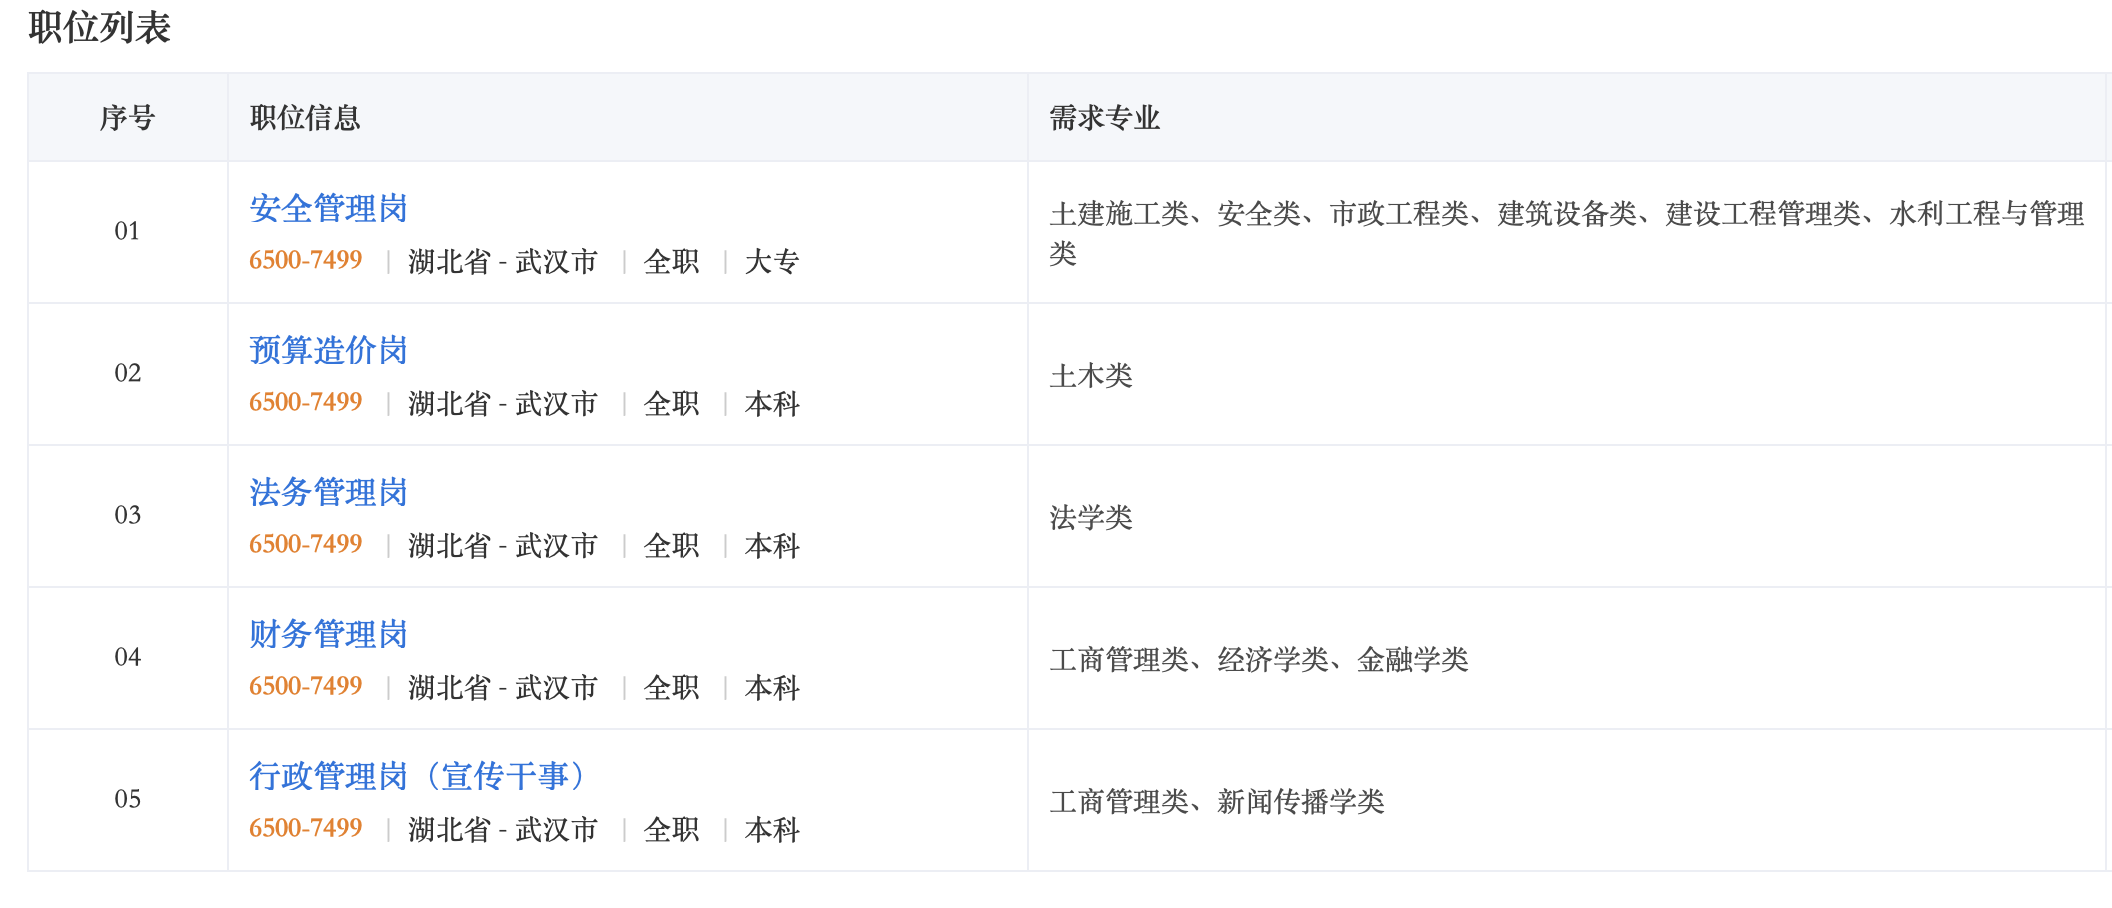The height and width of the screenshot is (908, 2112).
Task: Click 土木类 required major text
Action: tap(1091, 376)
